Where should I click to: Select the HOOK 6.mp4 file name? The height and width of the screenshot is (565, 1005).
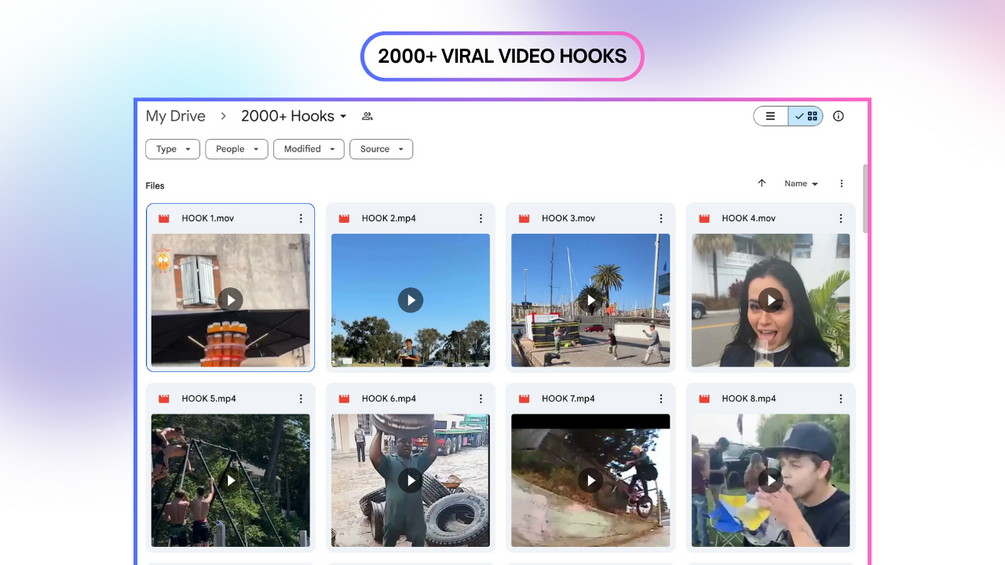pyautogui.click(x=388, y=398)
